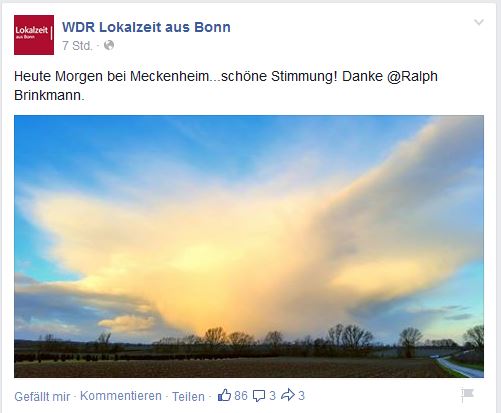Click the share arrow icon
Screen dimensions: 501x413
tap(288, 395)
